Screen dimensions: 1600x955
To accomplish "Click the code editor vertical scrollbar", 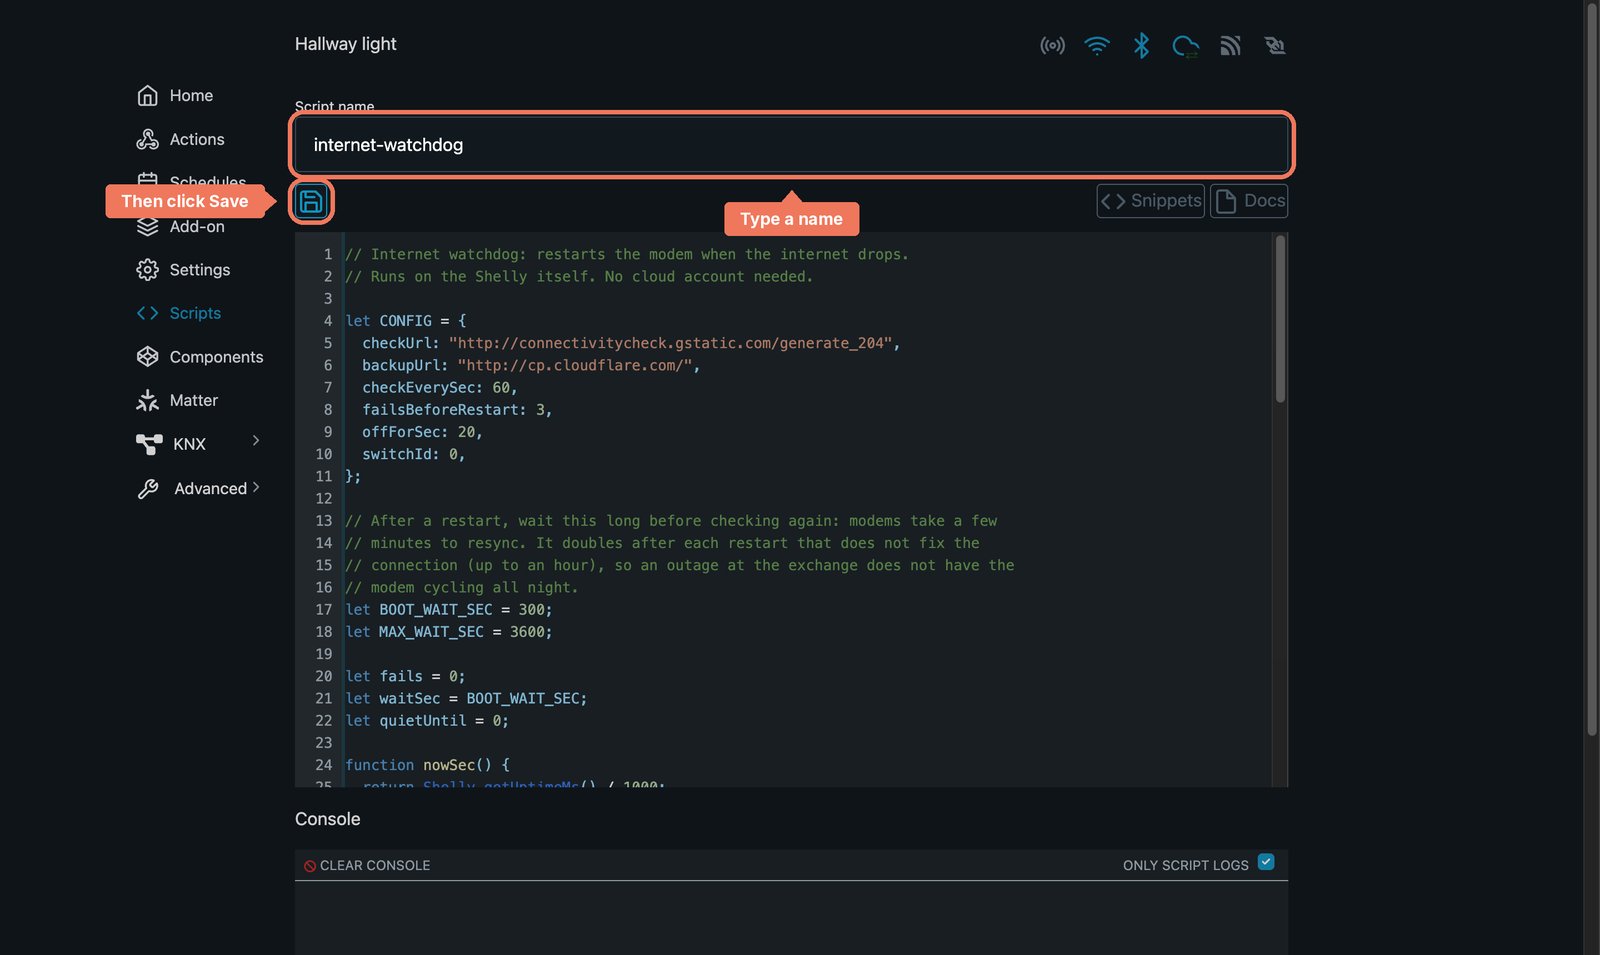I will click(x=1280, y=320).
